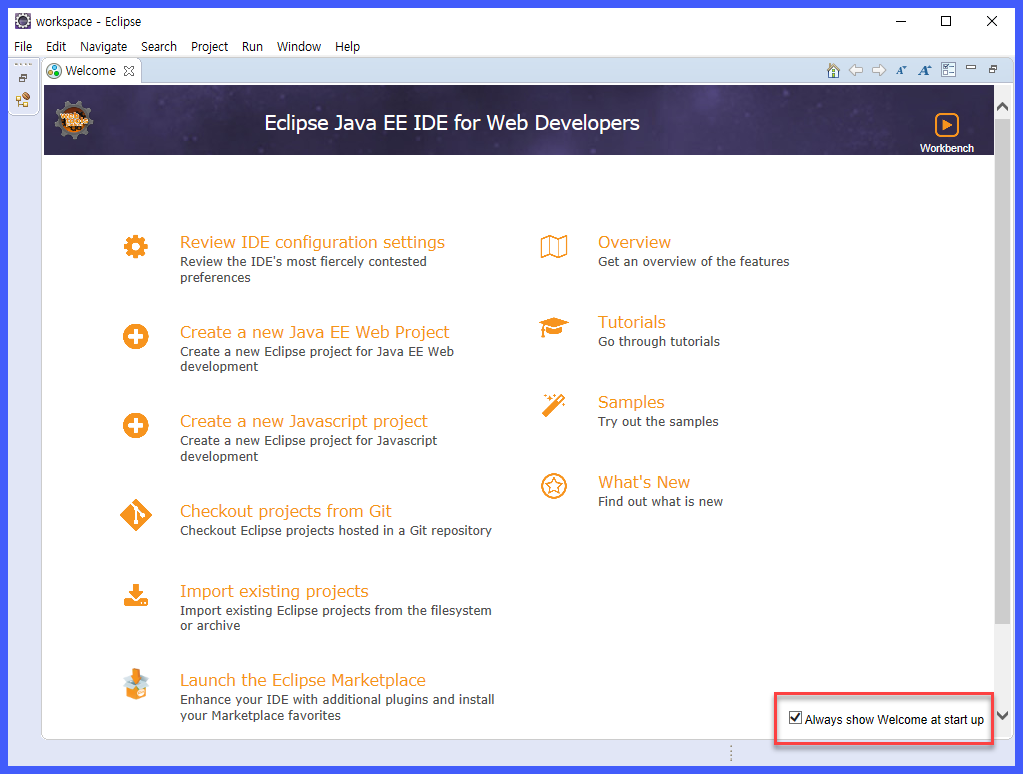
Task: Click the Customize page icon
Action: pyautogui.click(x=948, y=70)
